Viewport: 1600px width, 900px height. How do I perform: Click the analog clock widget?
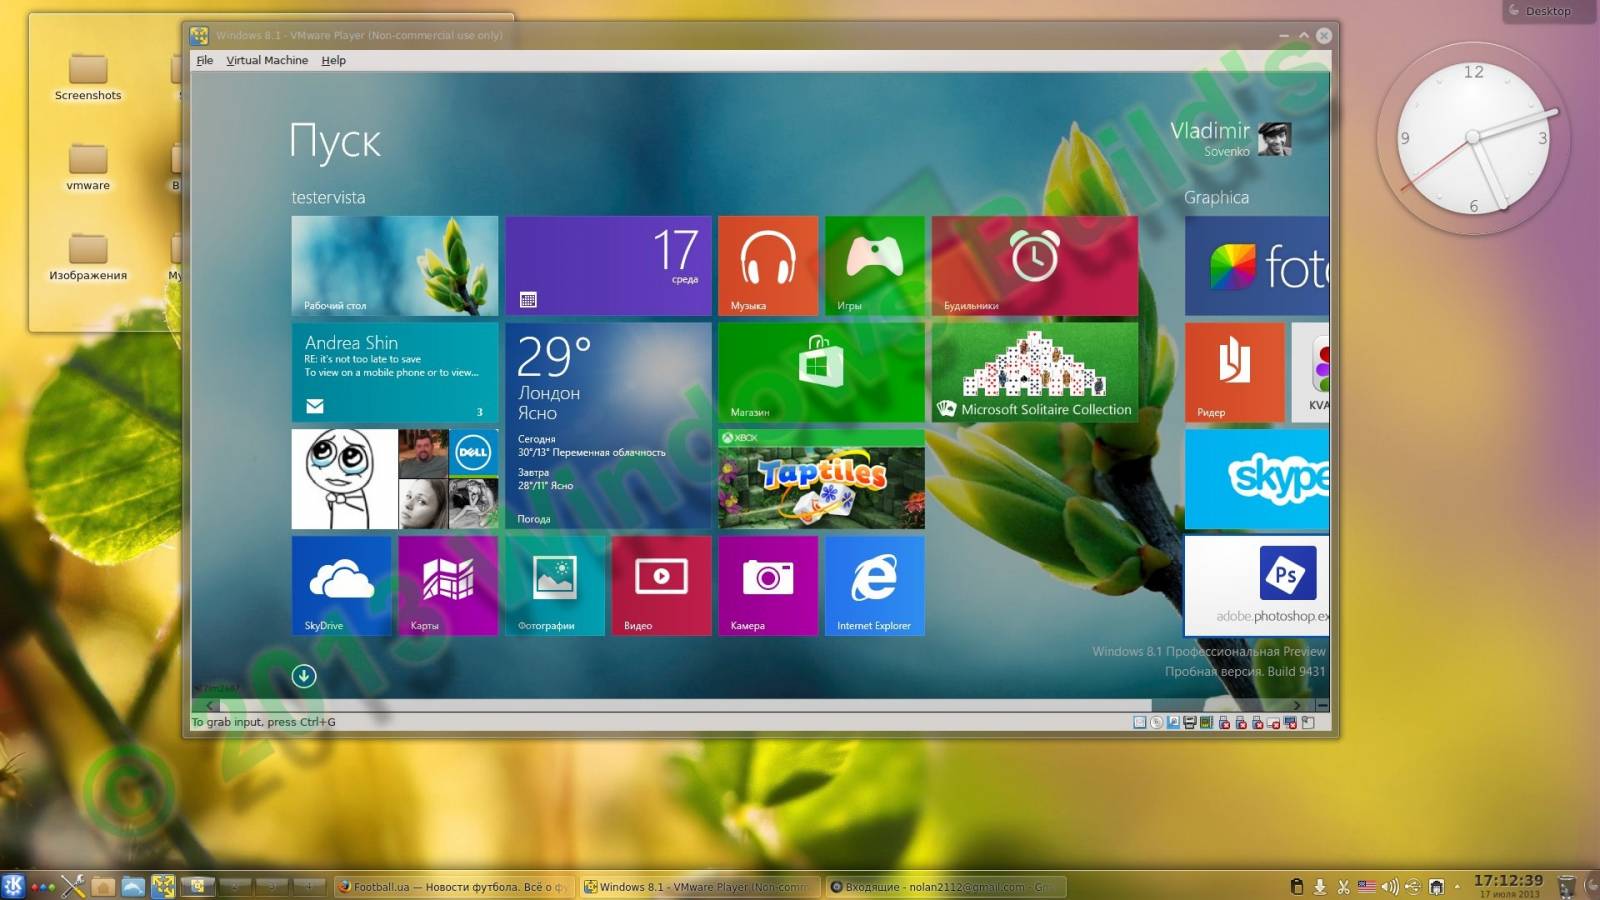(1474, 137)
